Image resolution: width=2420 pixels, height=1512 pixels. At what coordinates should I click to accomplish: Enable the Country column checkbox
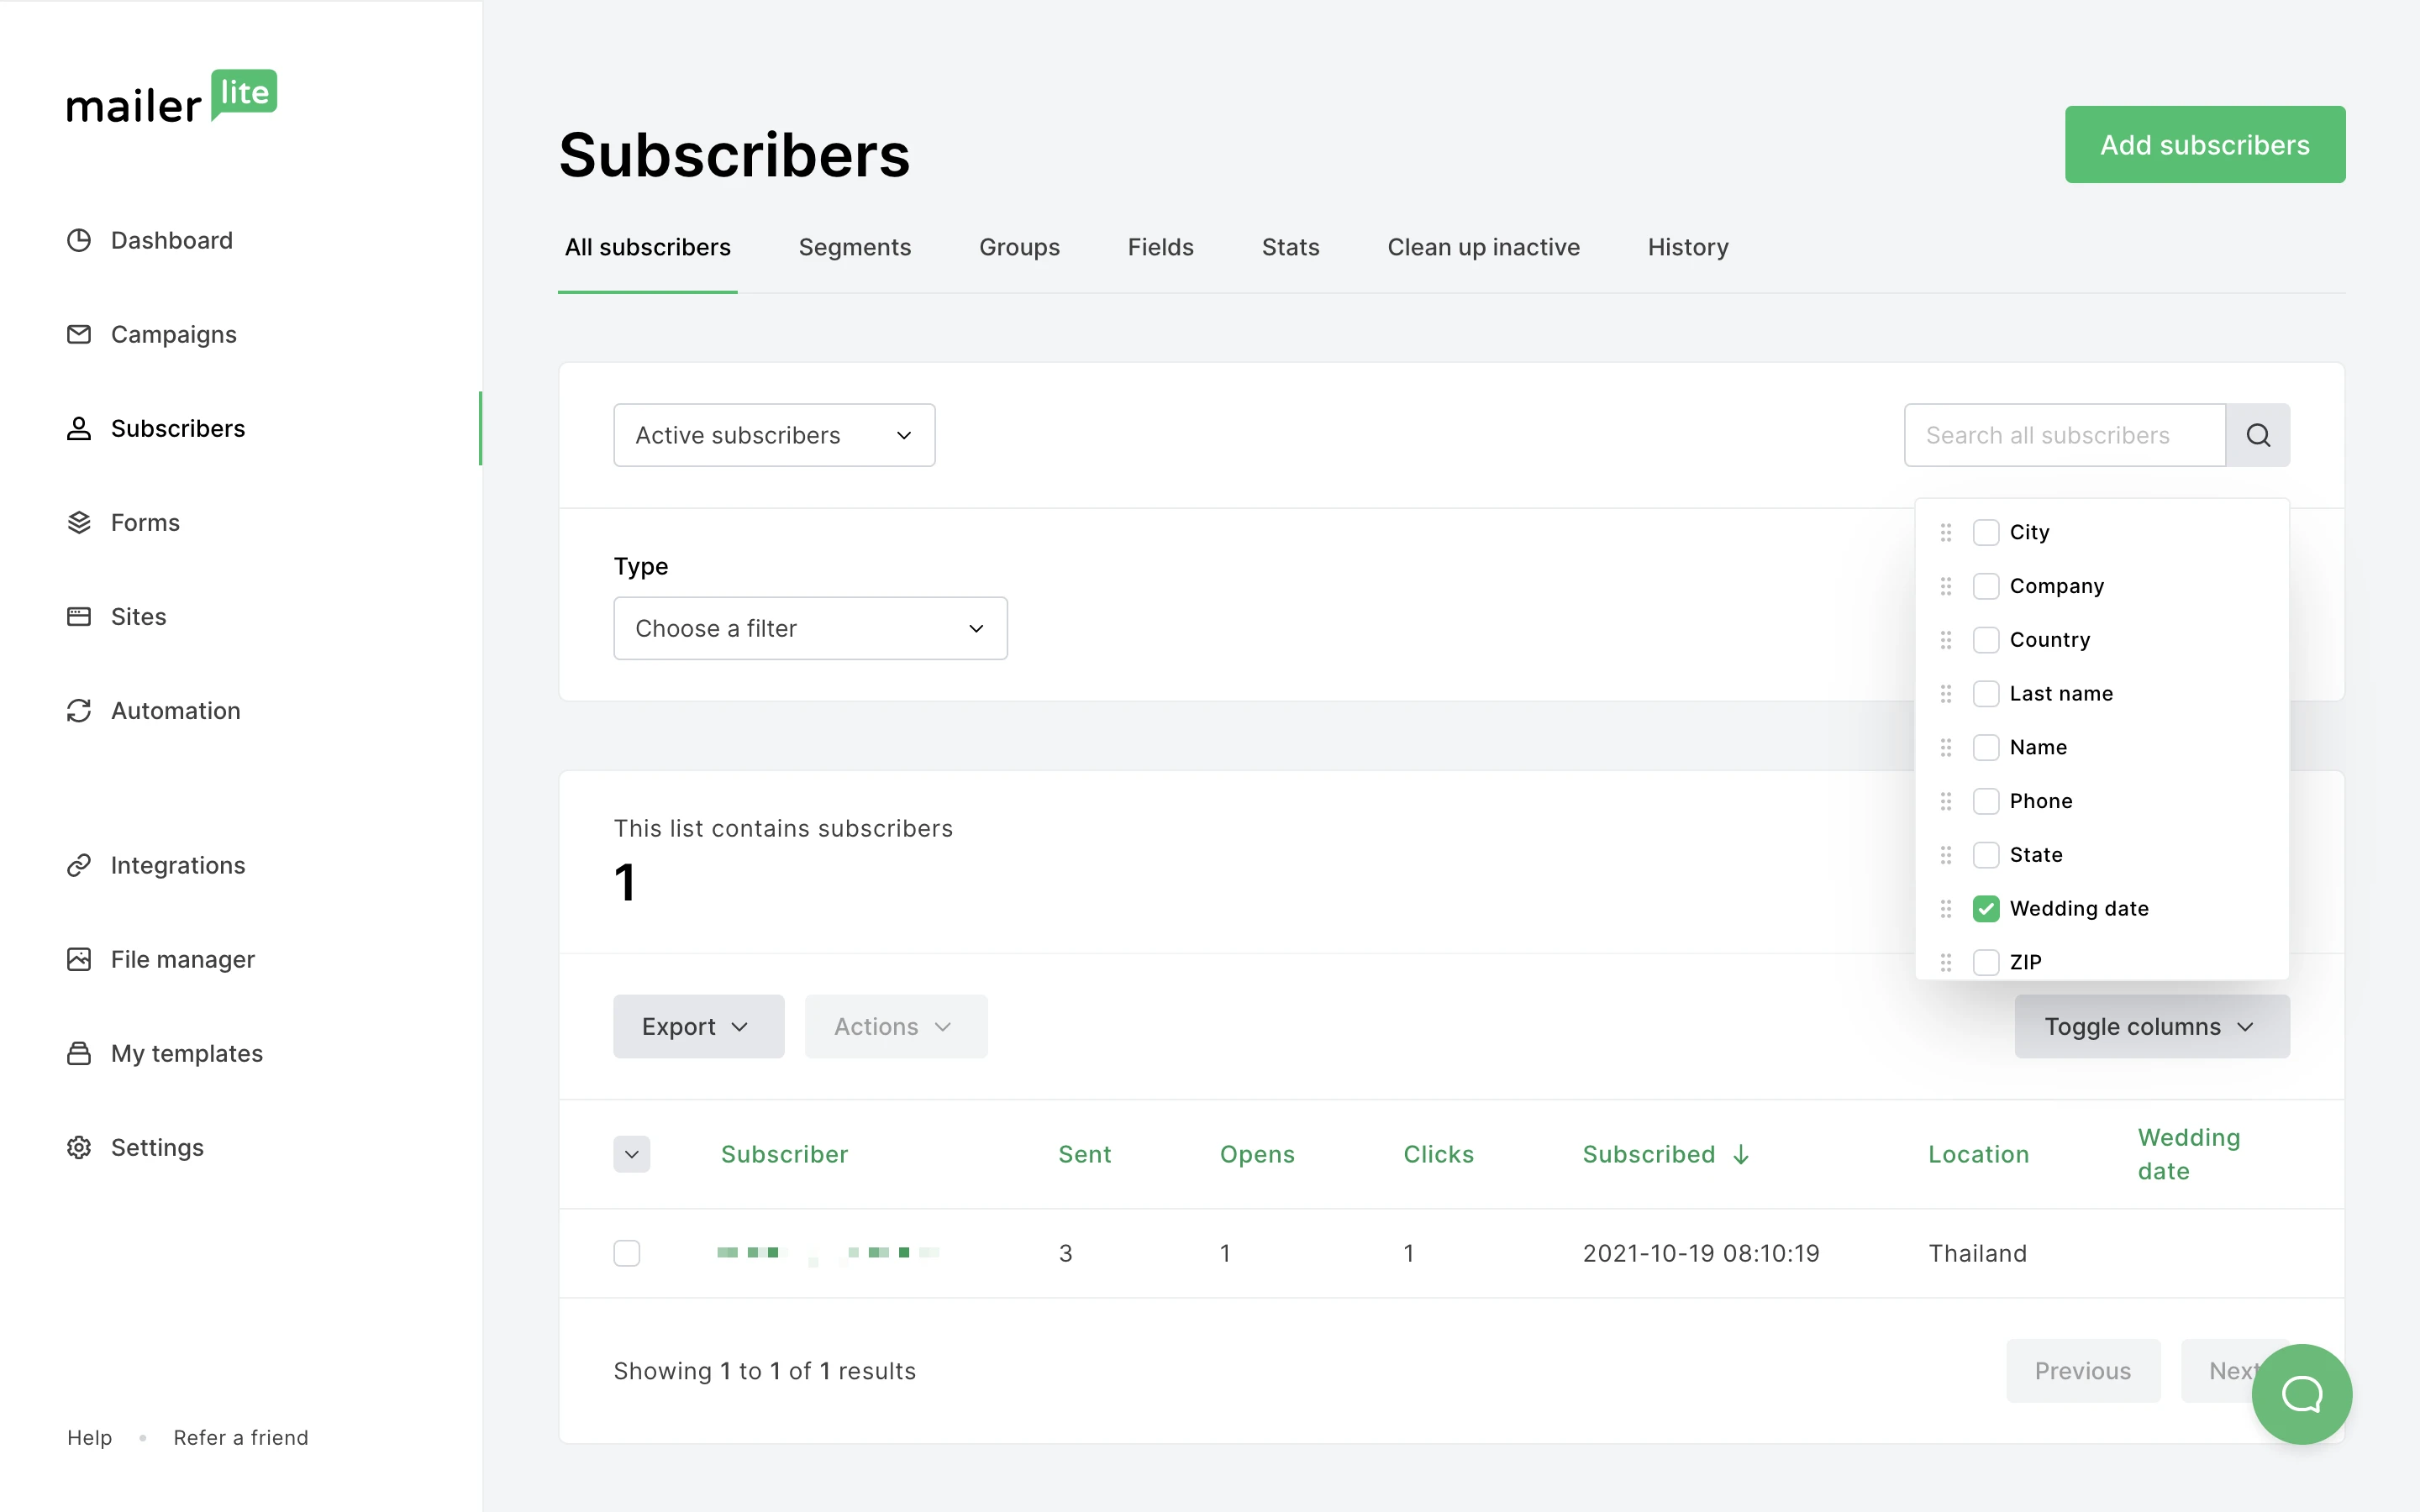point(1986,640)
